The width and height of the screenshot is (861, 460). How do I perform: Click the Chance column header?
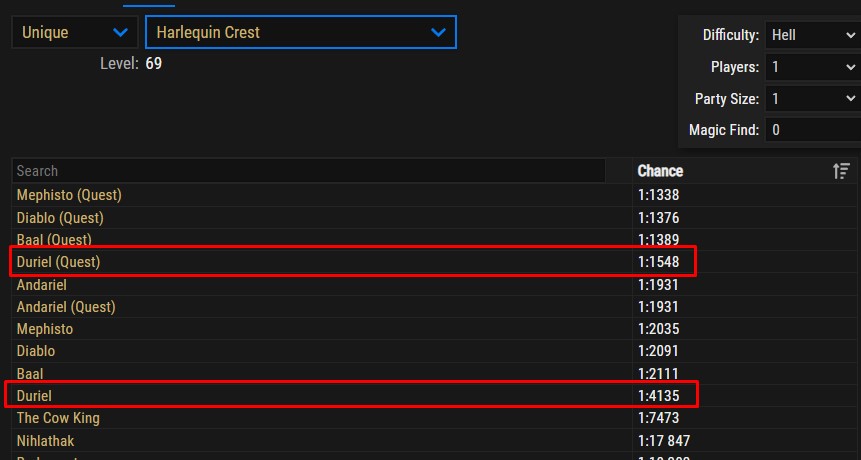(660, 171)
